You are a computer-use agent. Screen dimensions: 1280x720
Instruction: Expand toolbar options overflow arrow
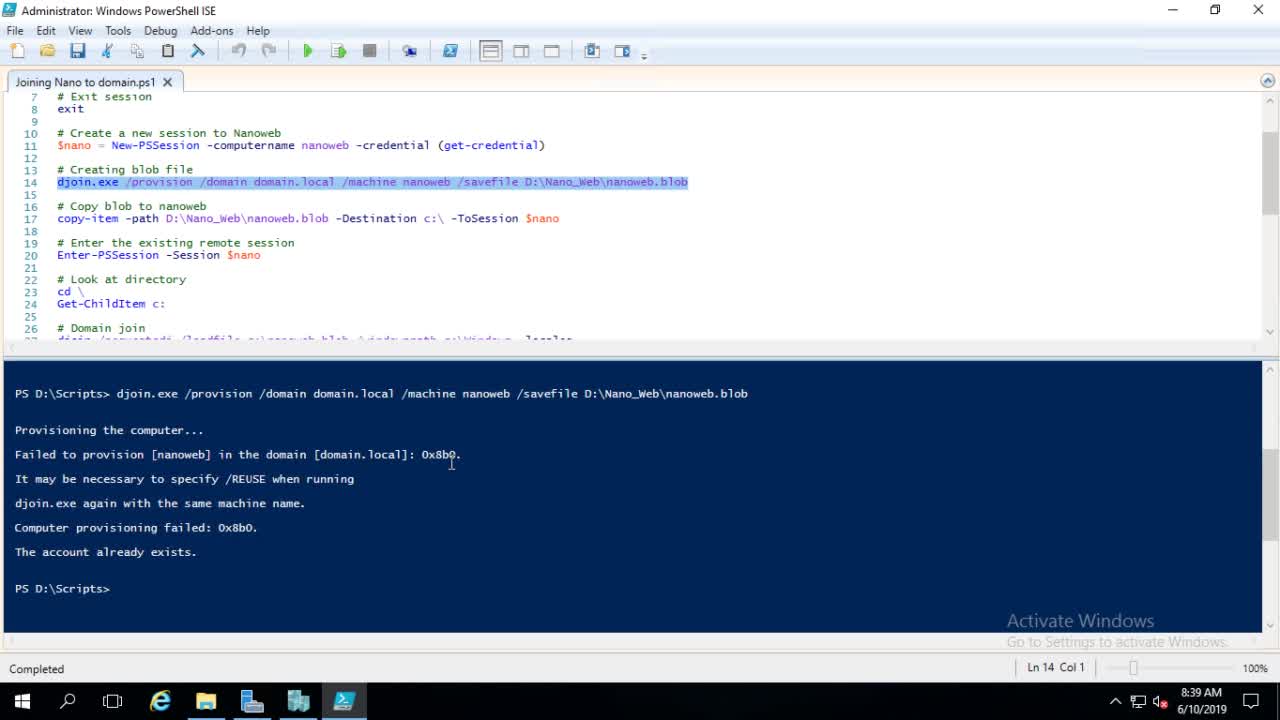click(644, 55)
